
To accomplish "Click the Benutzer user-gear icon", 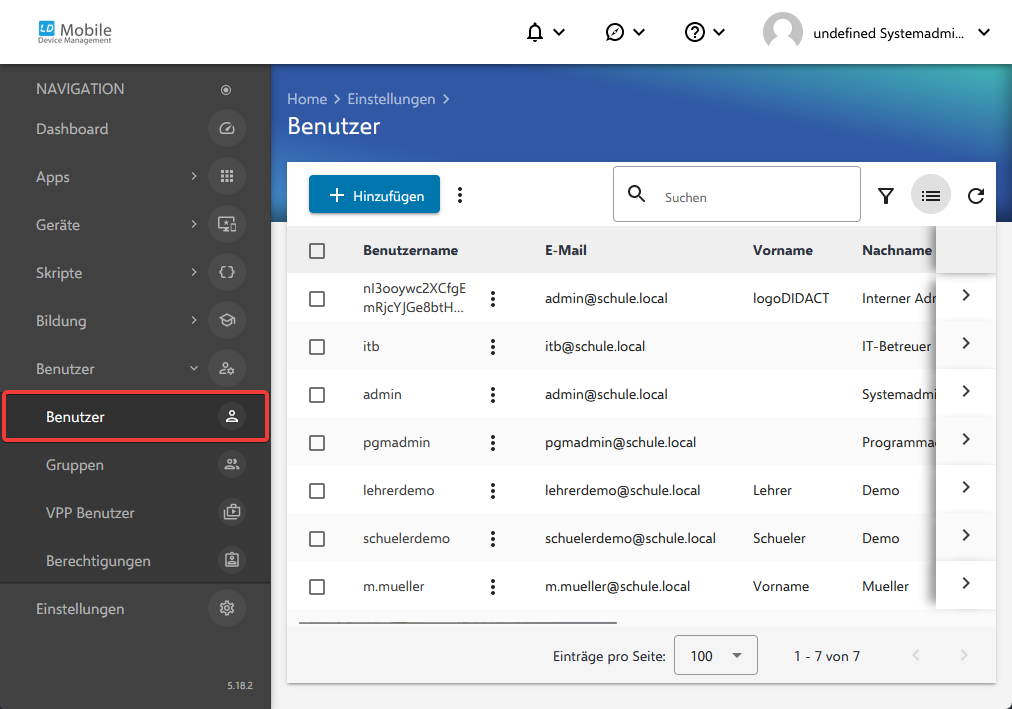I will pyautogui.click(x=227, y=368).
